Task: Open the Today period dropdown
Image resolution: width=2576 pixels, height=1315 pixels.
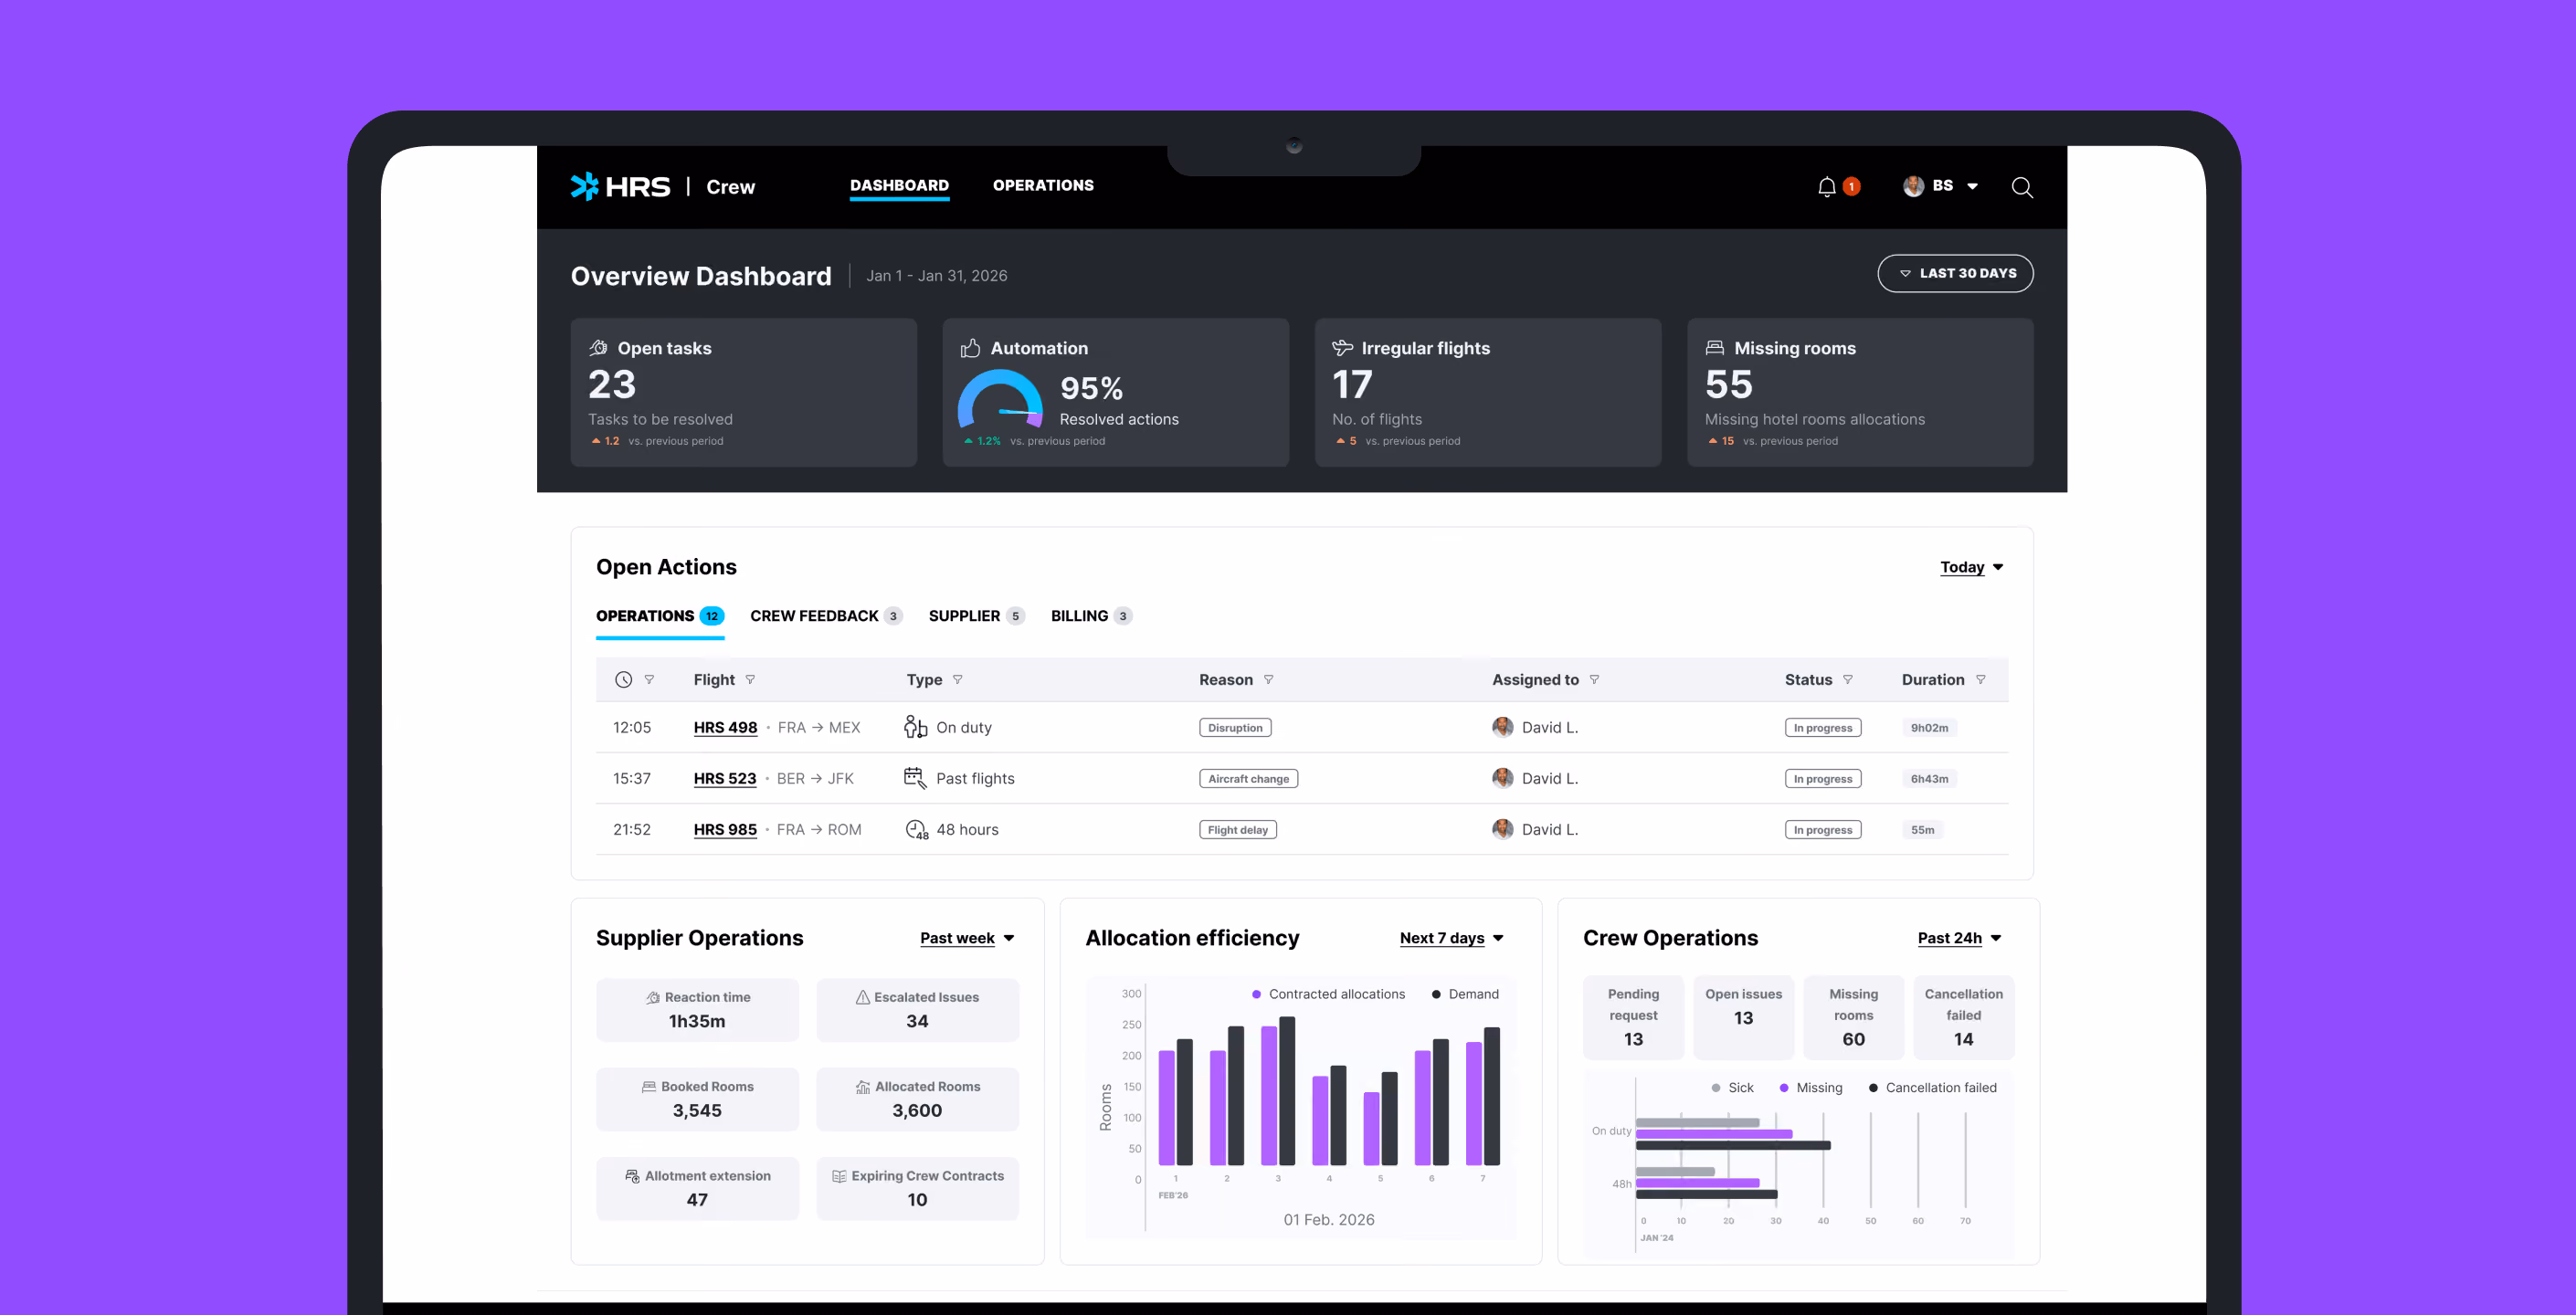Action: (1971, 567)
